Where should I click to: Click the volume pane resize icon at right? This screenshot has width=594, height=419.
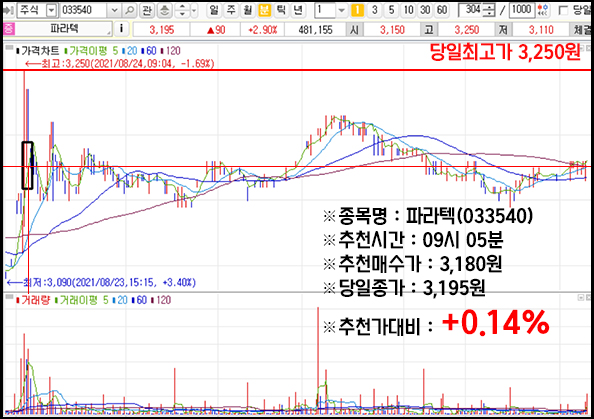point(581,297)
